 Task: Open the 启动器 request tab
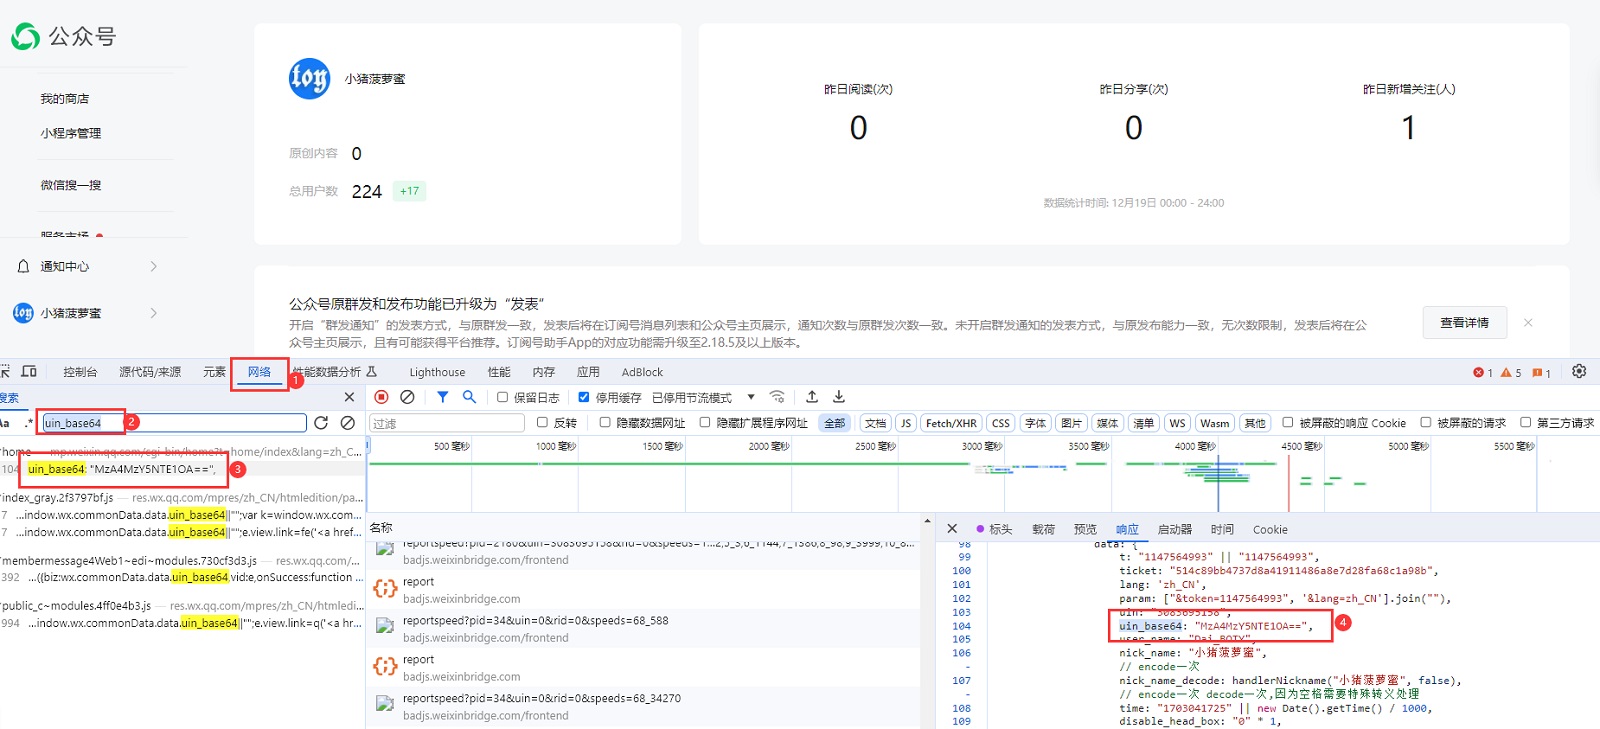tap(1175, 529)
